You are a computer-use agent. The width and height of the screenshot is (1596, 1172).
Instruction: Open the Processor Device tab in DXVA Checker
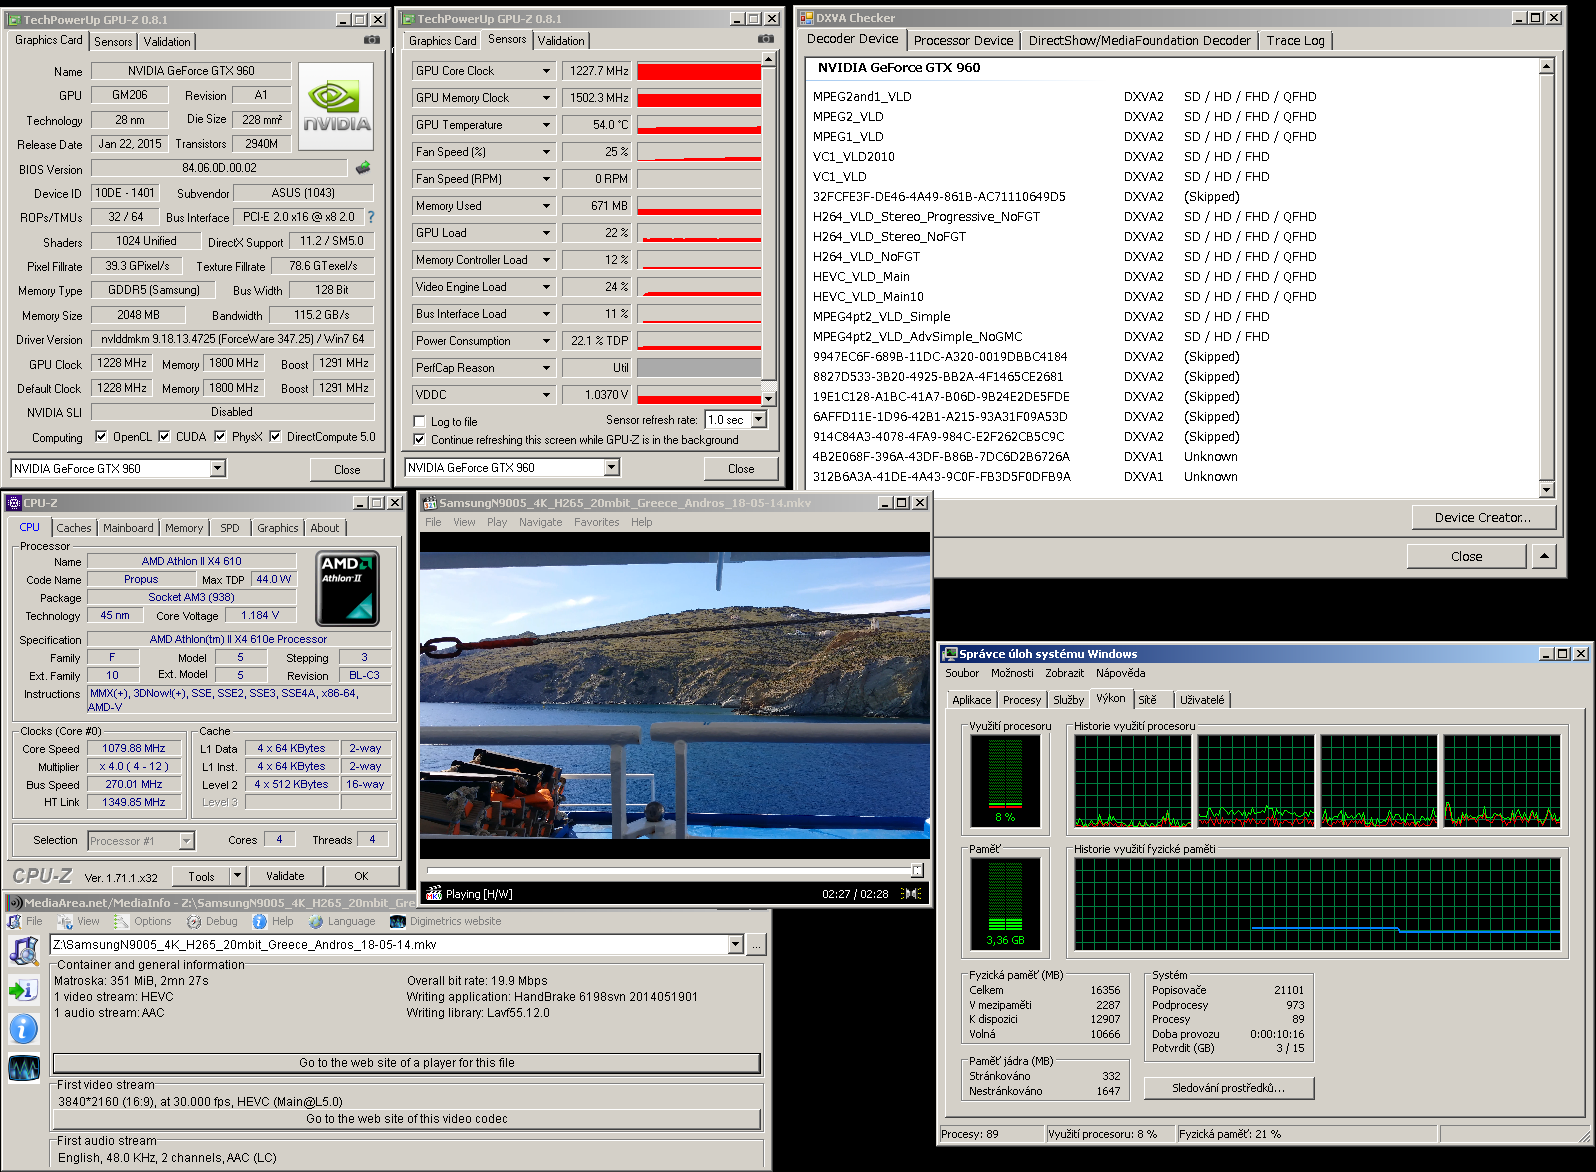[963, 41]
